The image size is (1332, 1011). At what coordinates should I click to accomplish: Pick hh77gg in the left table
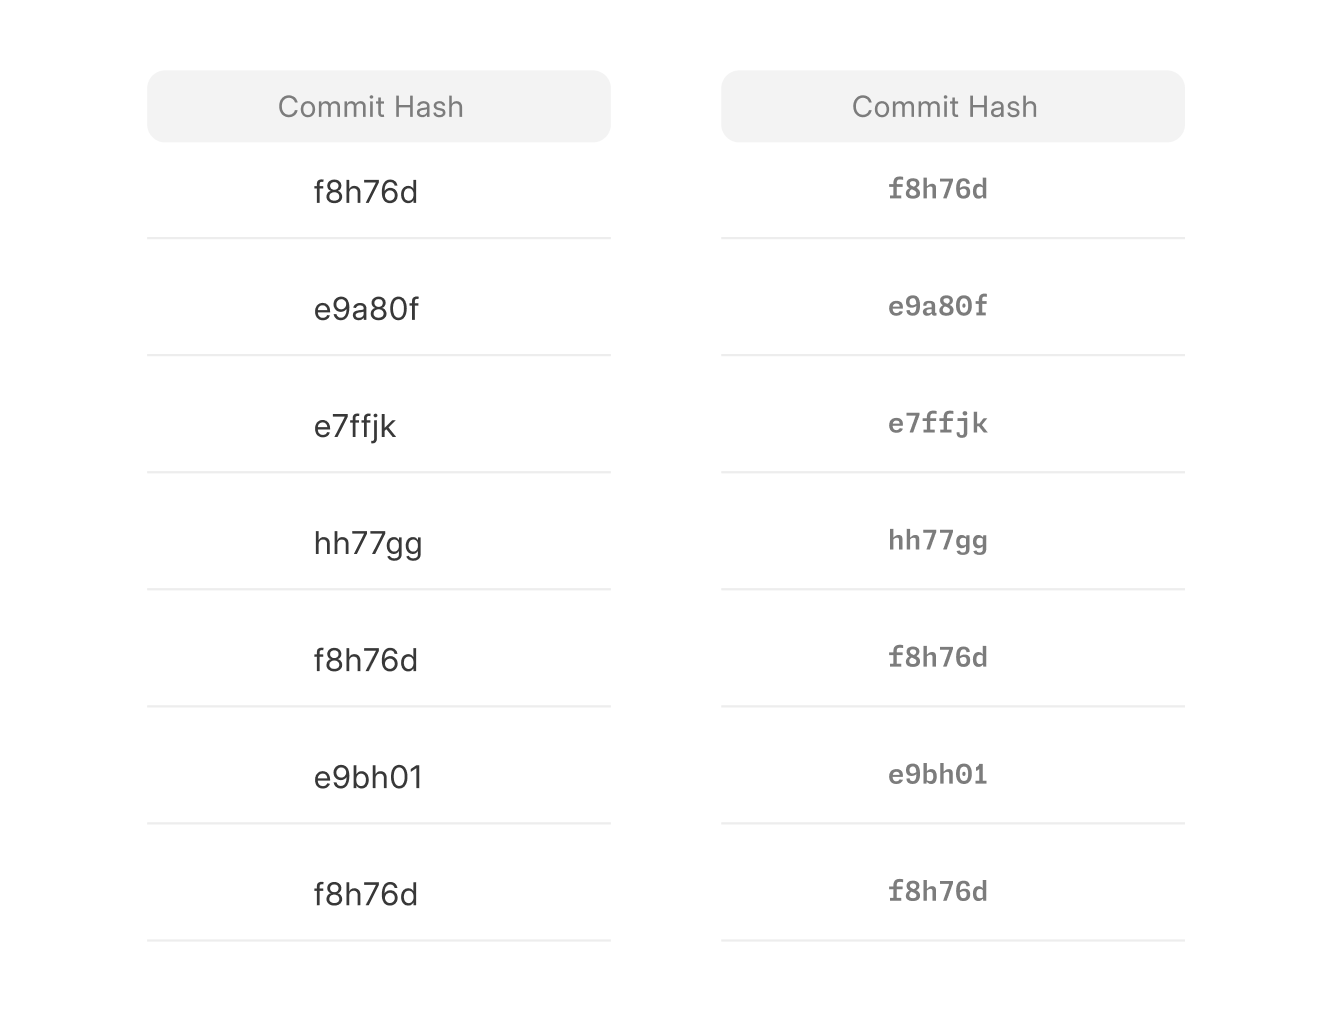tap(367, 543)
